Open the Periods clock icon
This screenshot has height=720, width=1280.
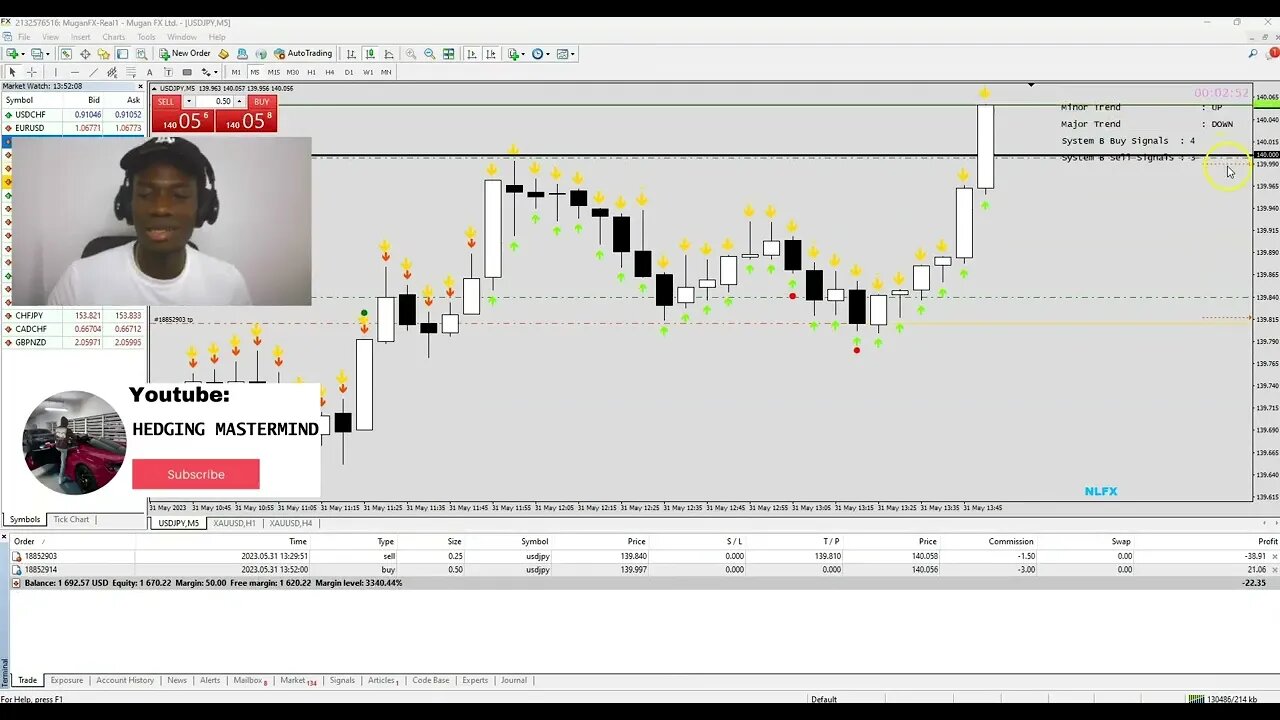click(x=538, y=54)
